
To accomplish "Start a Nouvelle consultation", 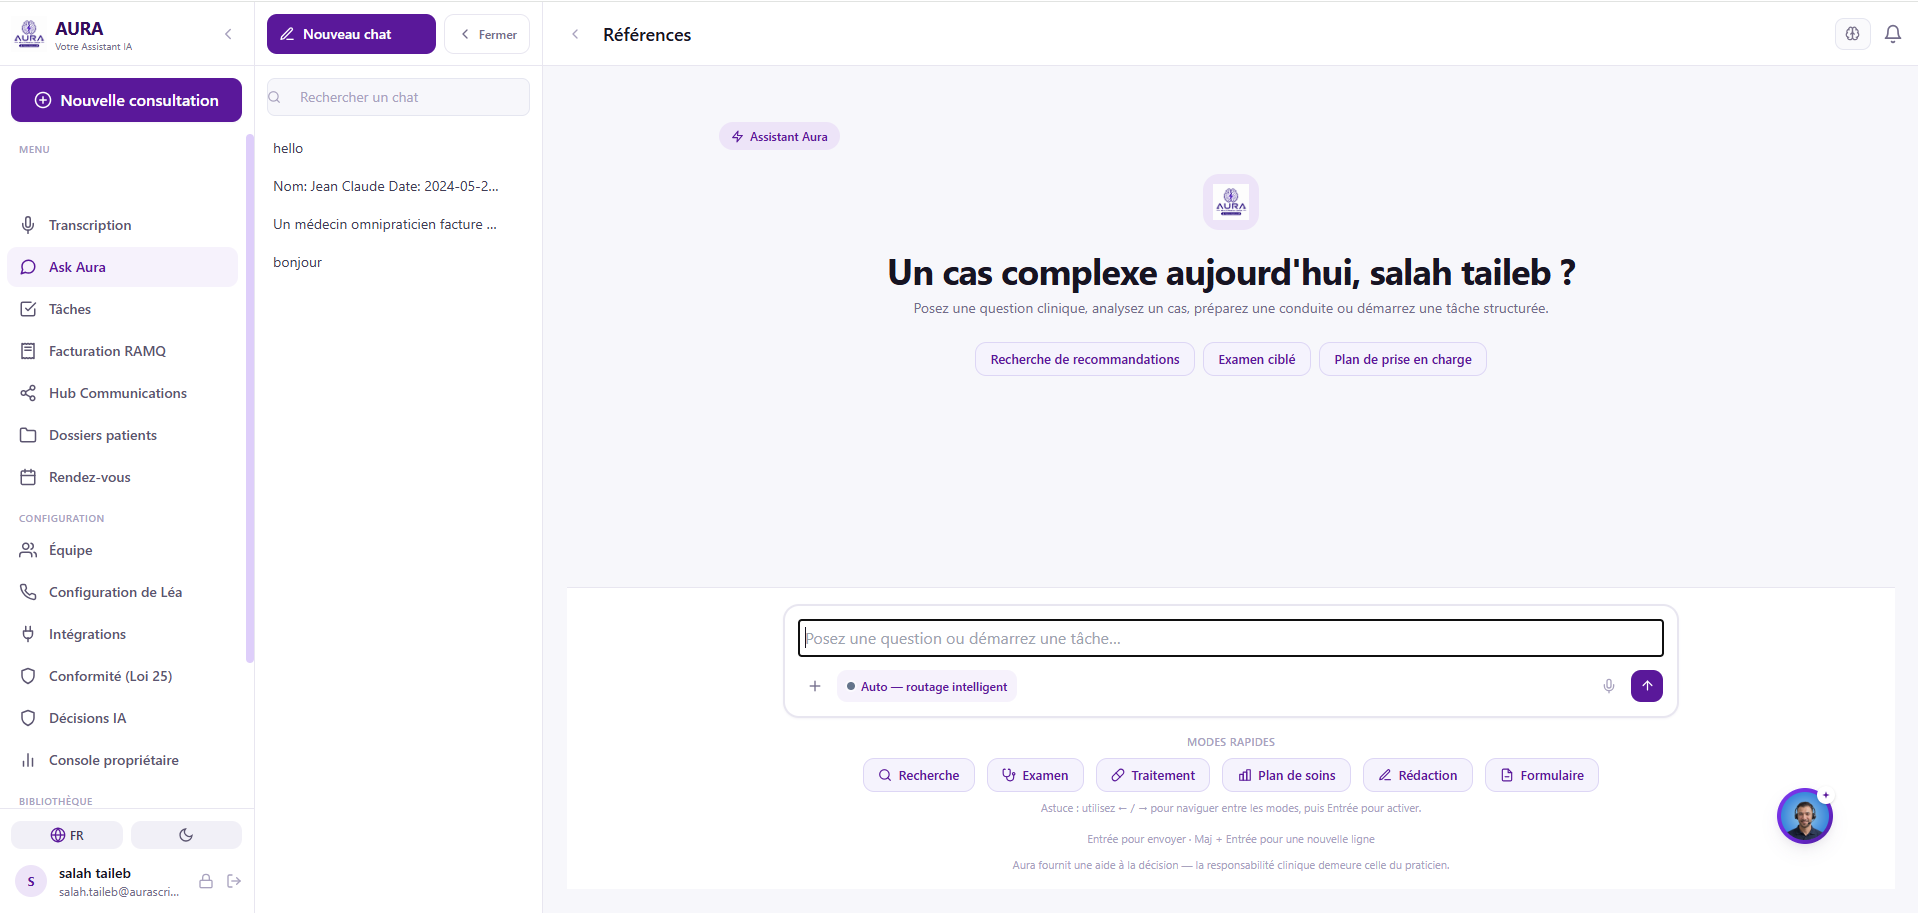I will (x=126, y=100).
